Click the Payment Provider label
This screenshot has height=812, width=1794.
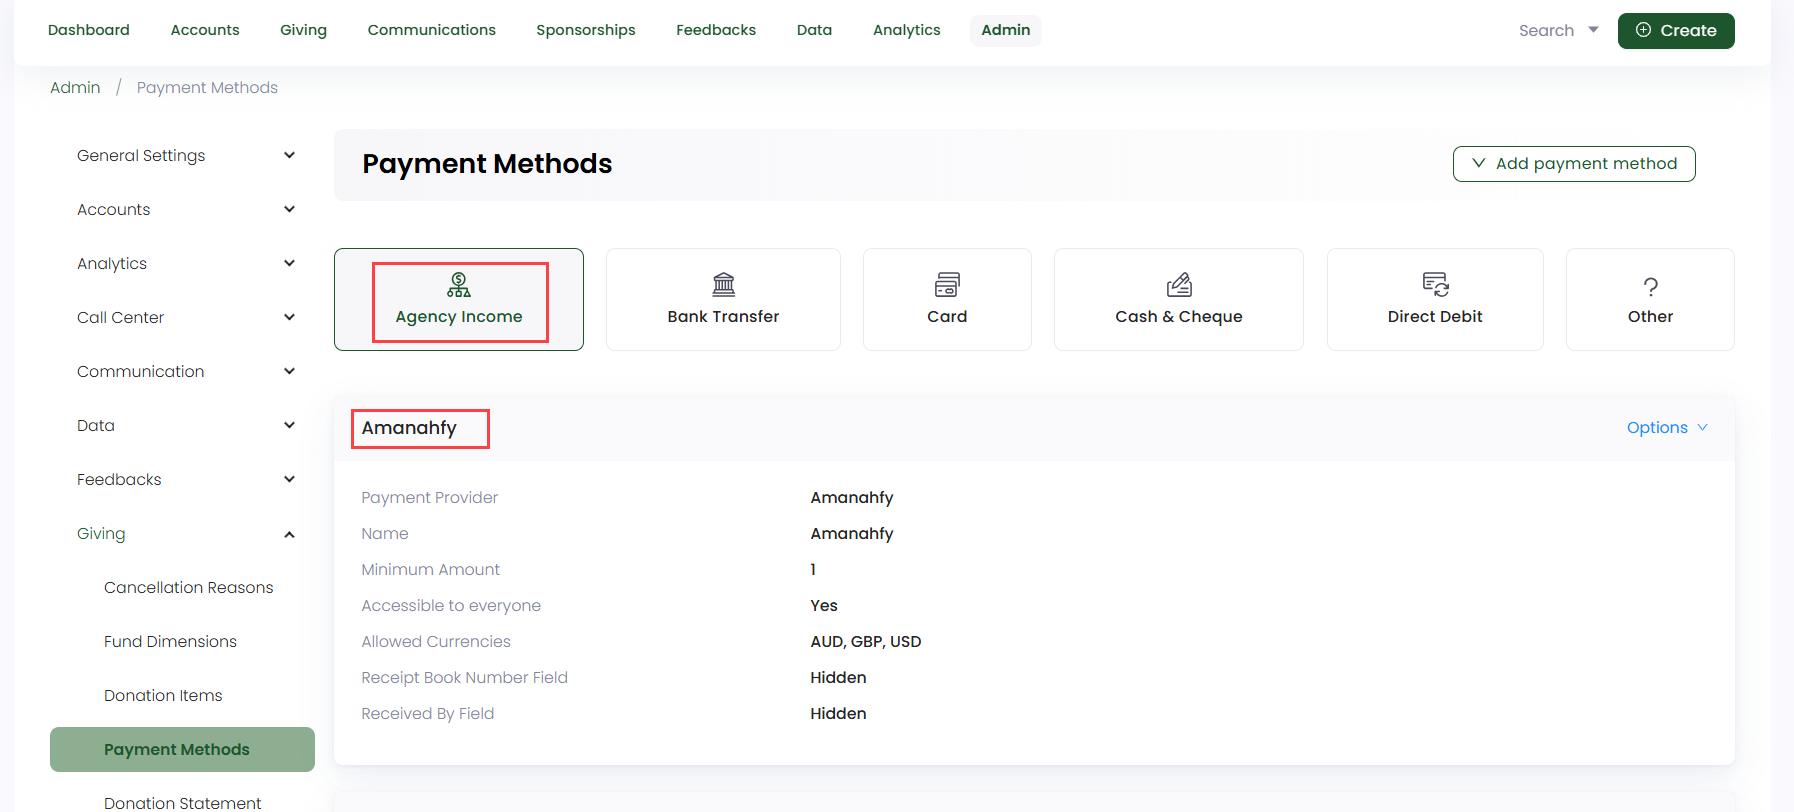pyautogui.click(x=429, y=498)
